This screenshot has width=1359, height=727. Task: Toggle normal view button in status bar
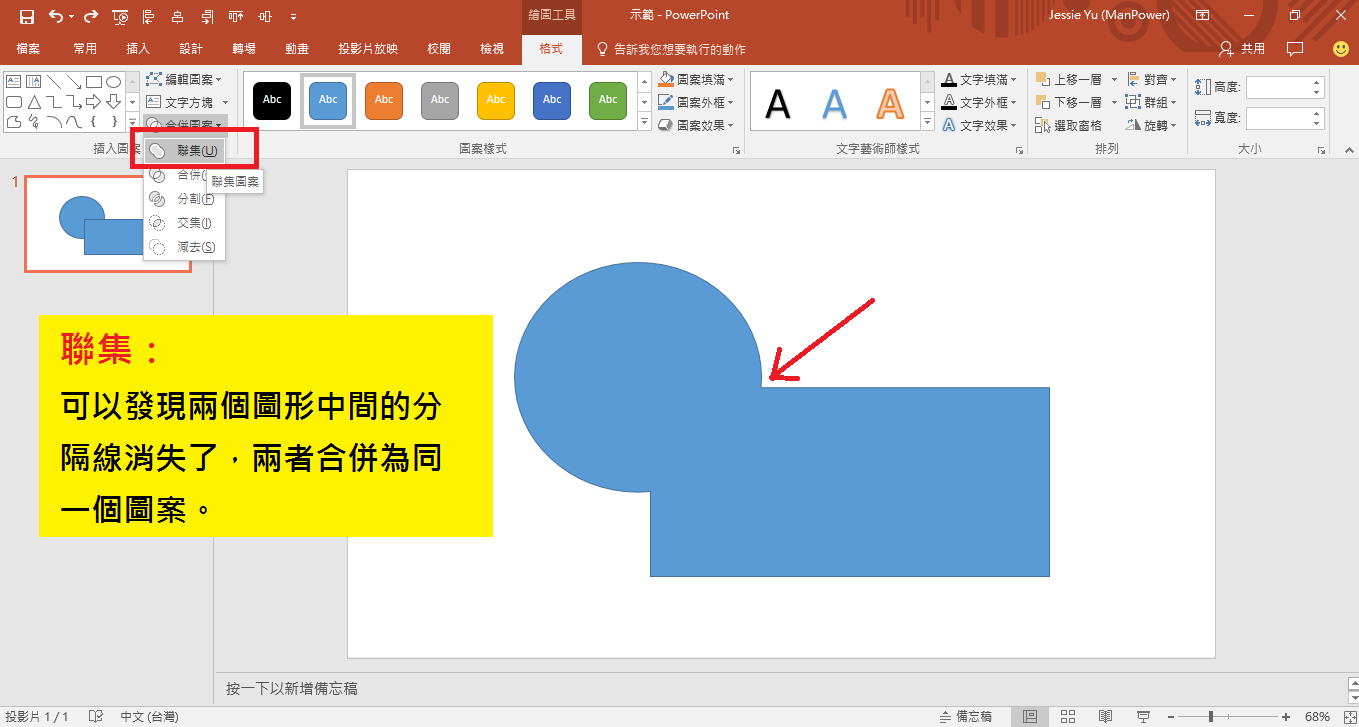point(1030,716)
